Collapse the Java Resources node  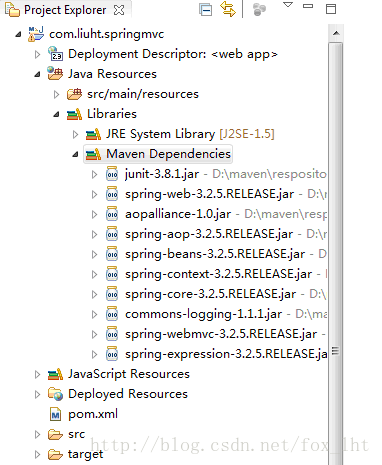tap(37, 74)
